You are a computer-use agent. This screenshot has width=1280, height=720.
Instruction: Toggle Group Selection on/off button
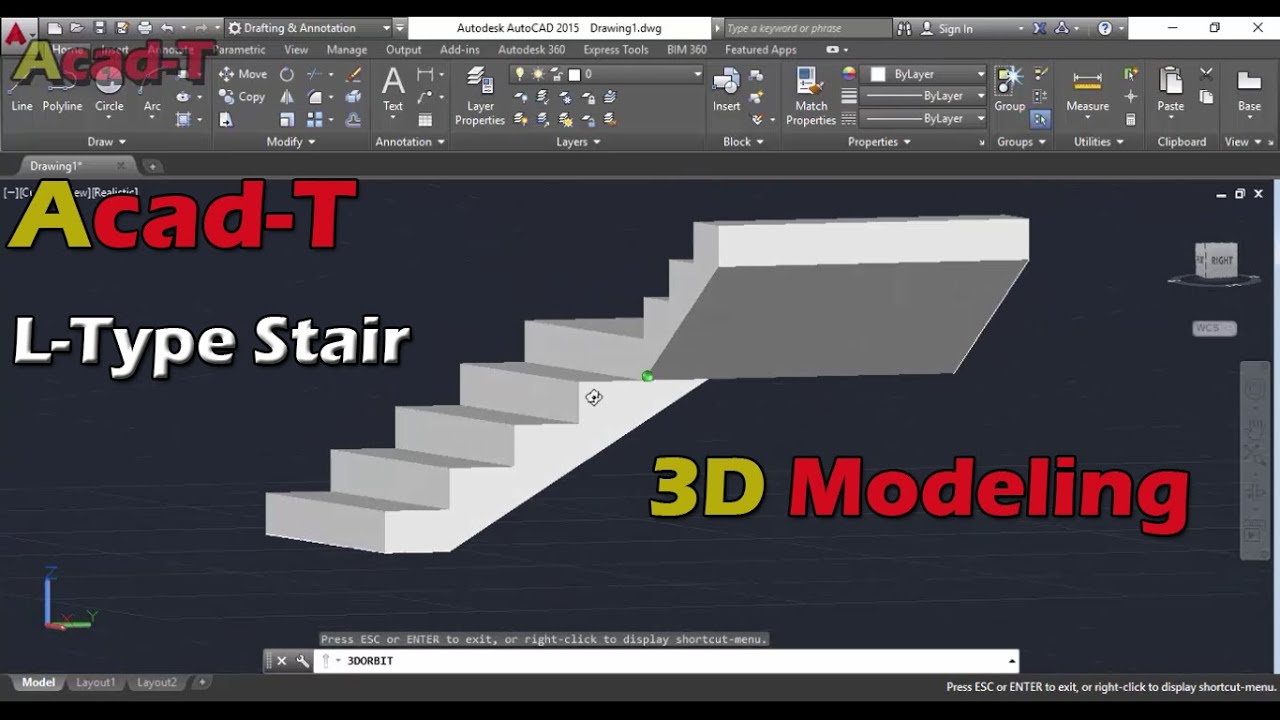tap(1040, 120)
